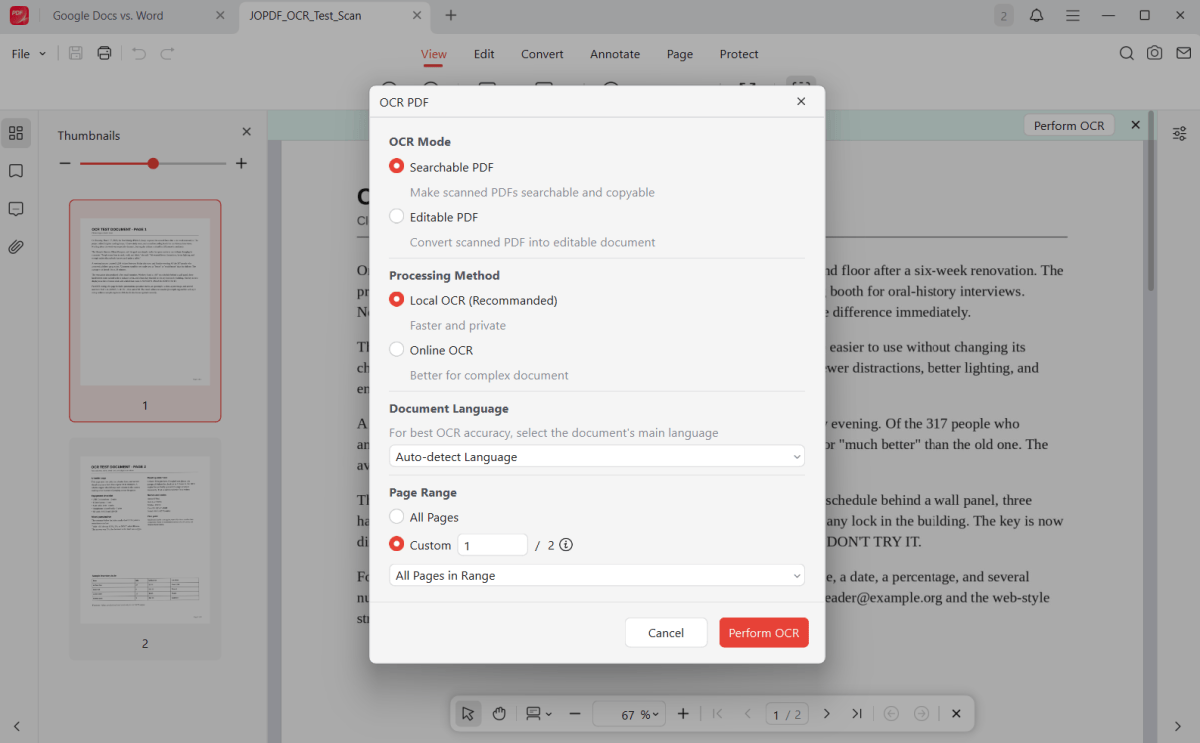The width and height of the screenshot is (1200, 743).
Task: Open the notifications bell icon
Action: 1037,15
